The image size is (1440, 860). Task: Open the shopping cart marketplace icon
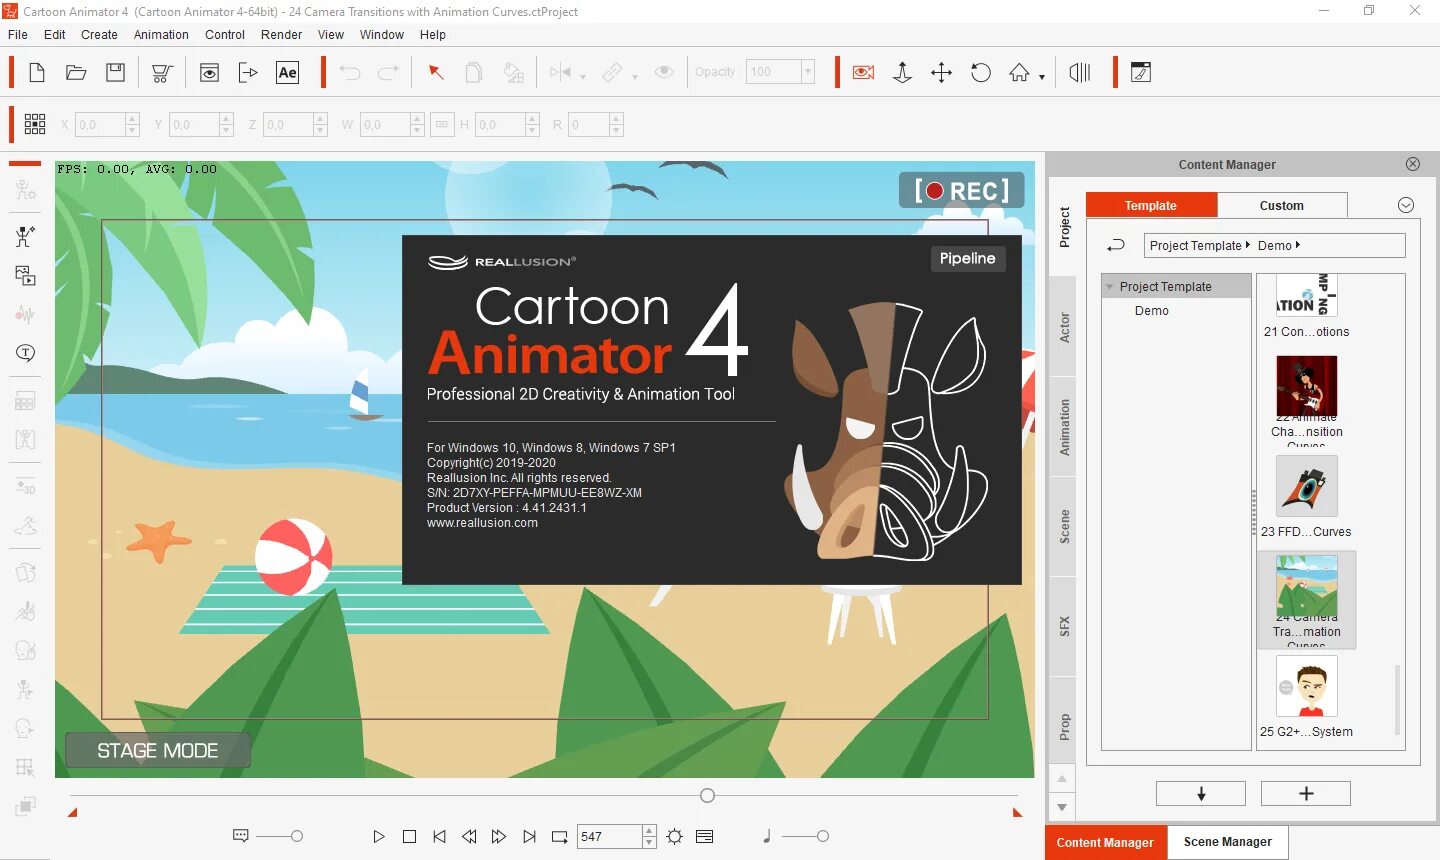161,72
